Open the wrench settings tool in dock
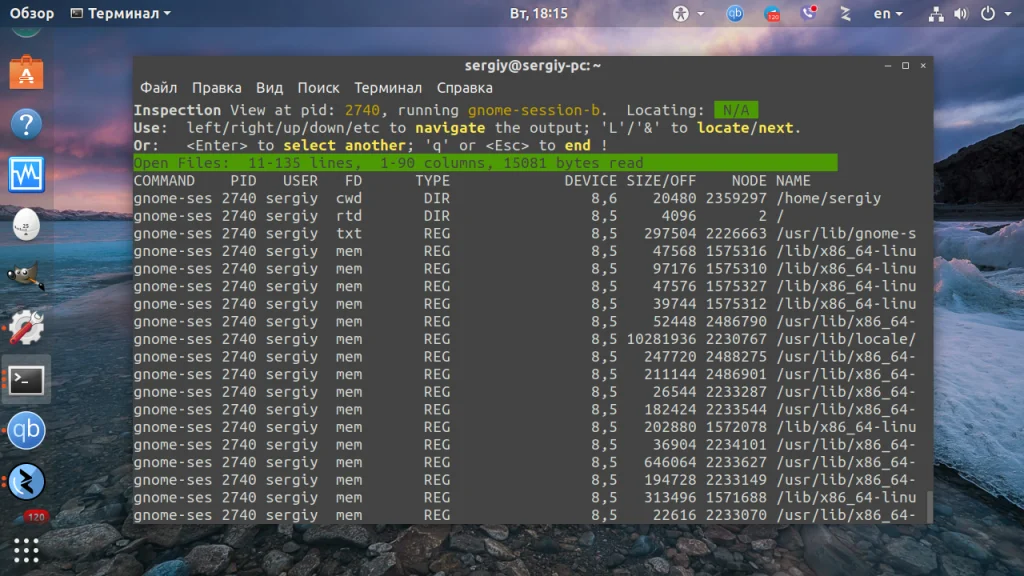 [x=26, y=327]
